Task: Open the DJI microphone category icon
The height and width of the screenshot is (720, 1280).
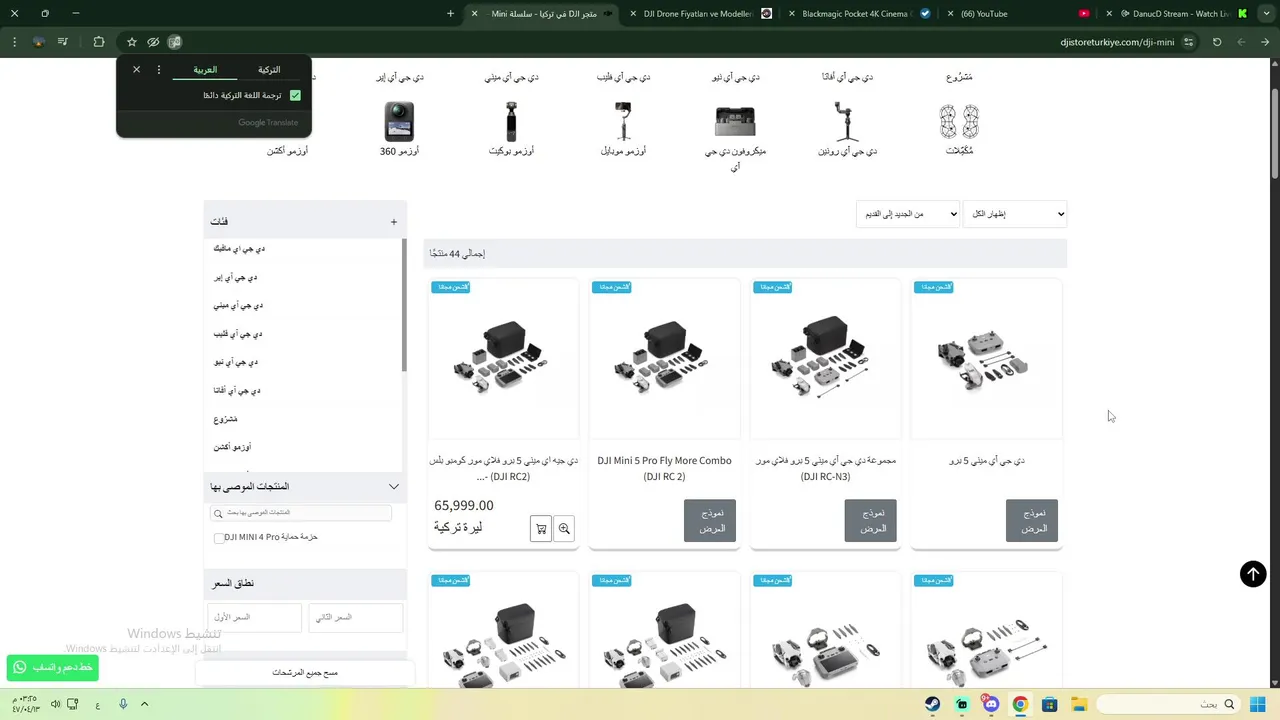Action: click(735, 122)
